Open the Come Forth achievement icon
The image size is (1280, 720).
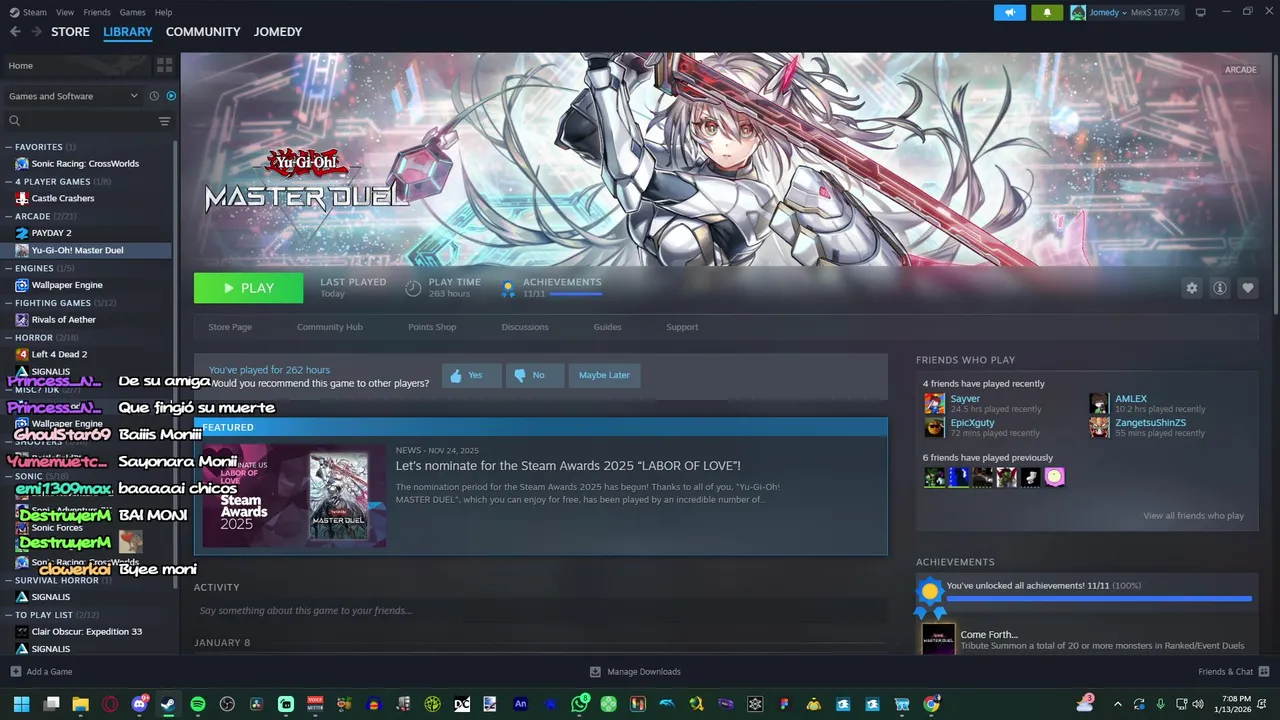(x=938, y=639)
